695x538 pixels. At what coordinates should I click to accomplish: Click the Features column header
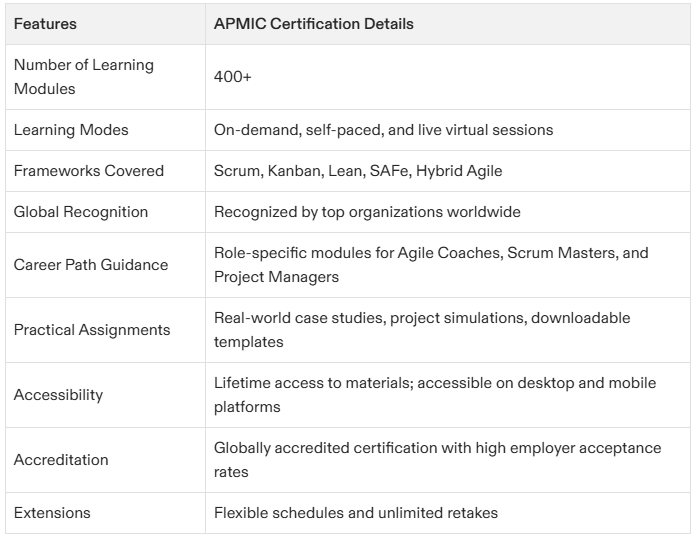45,24
